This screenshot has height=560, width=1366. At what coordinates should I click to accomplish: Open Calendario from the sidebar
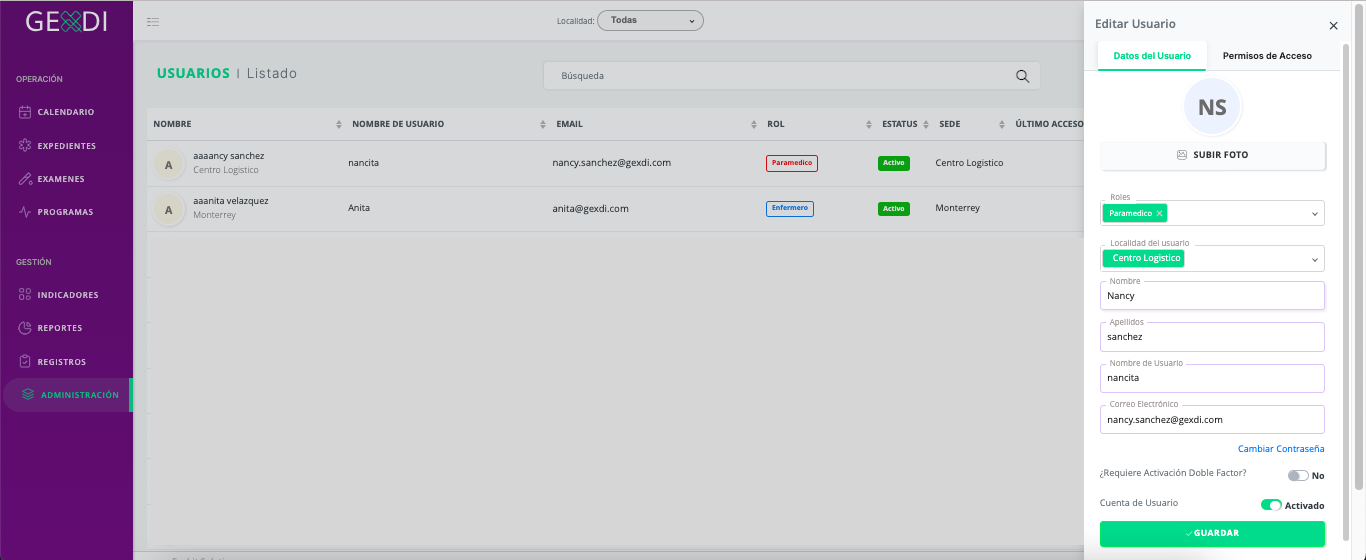click(x=66, y=112)
